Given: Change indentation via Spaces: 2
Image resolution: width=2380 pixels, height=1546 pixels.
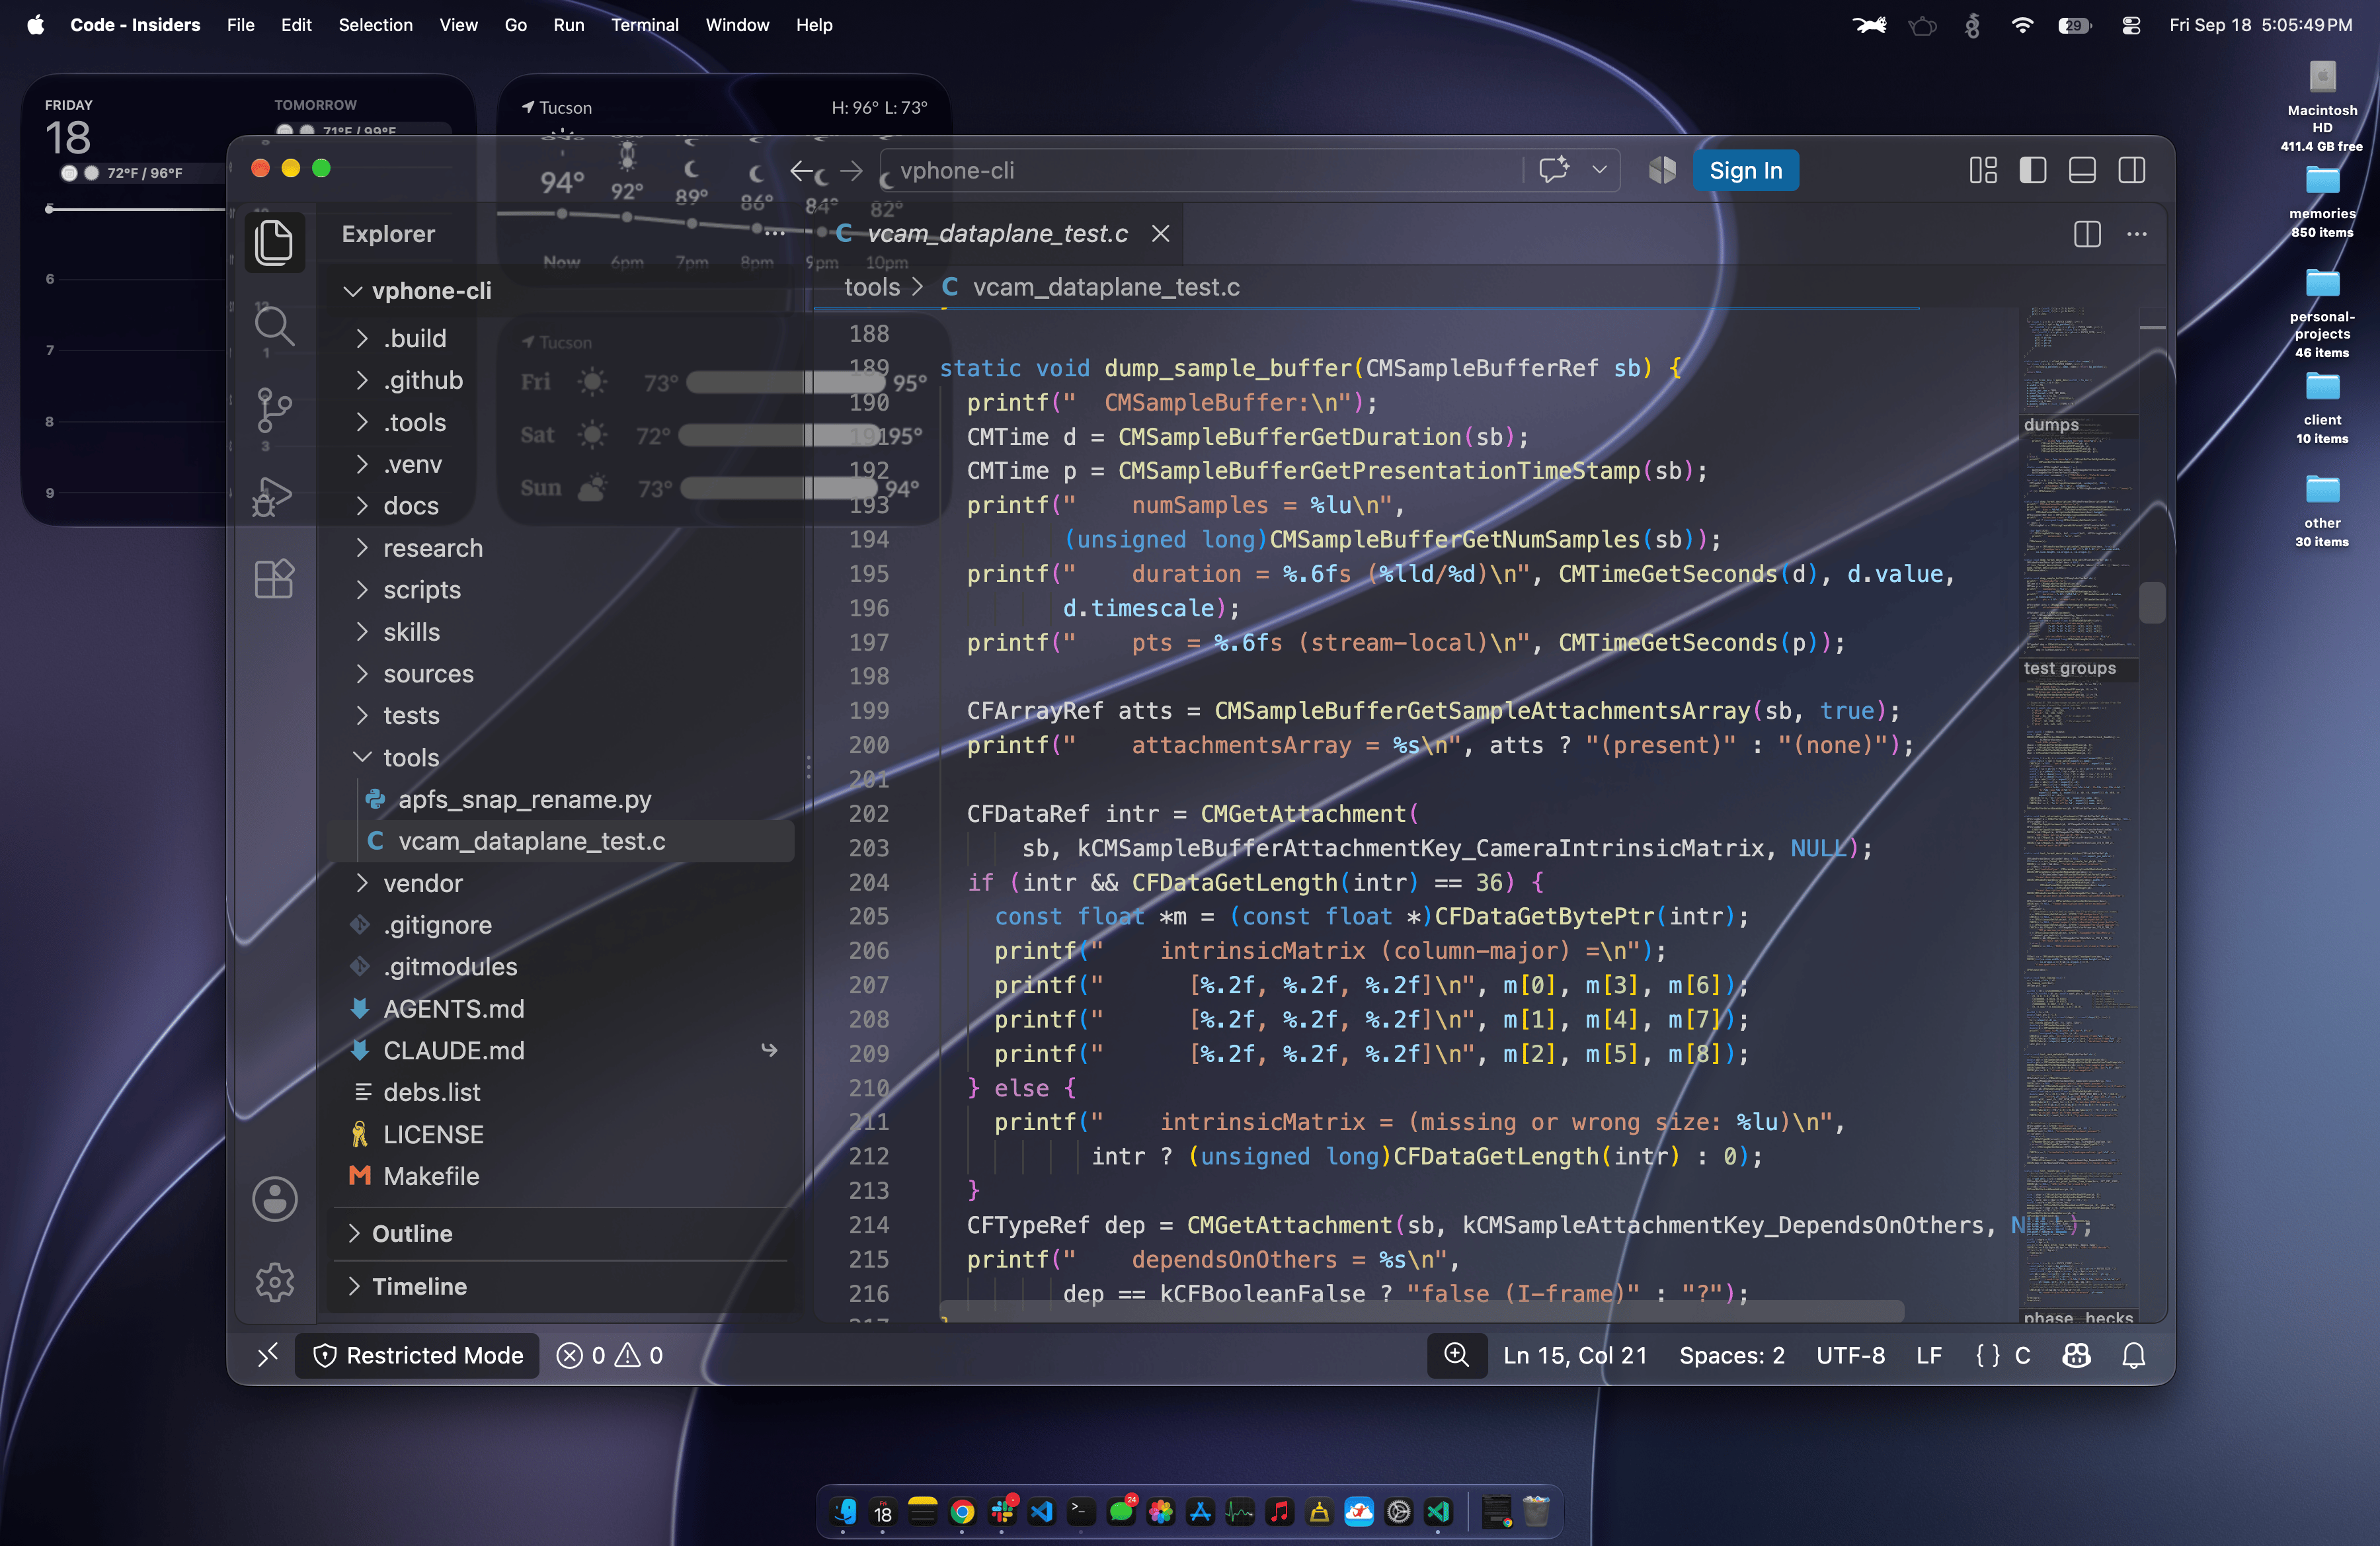Looking at the screenshot, I should click(x=1731, y=1355).
